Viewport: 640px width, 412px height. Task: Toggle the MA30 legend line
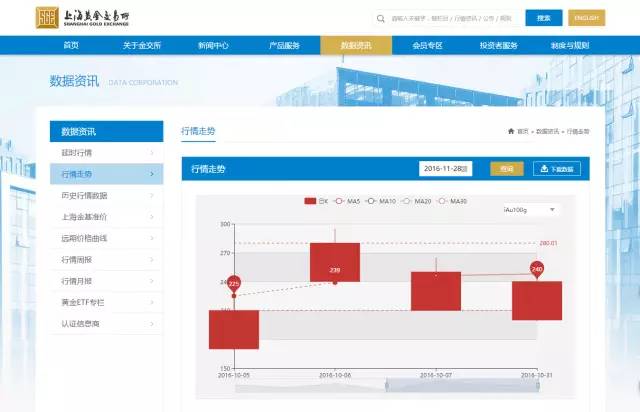[x=452, y=201]
